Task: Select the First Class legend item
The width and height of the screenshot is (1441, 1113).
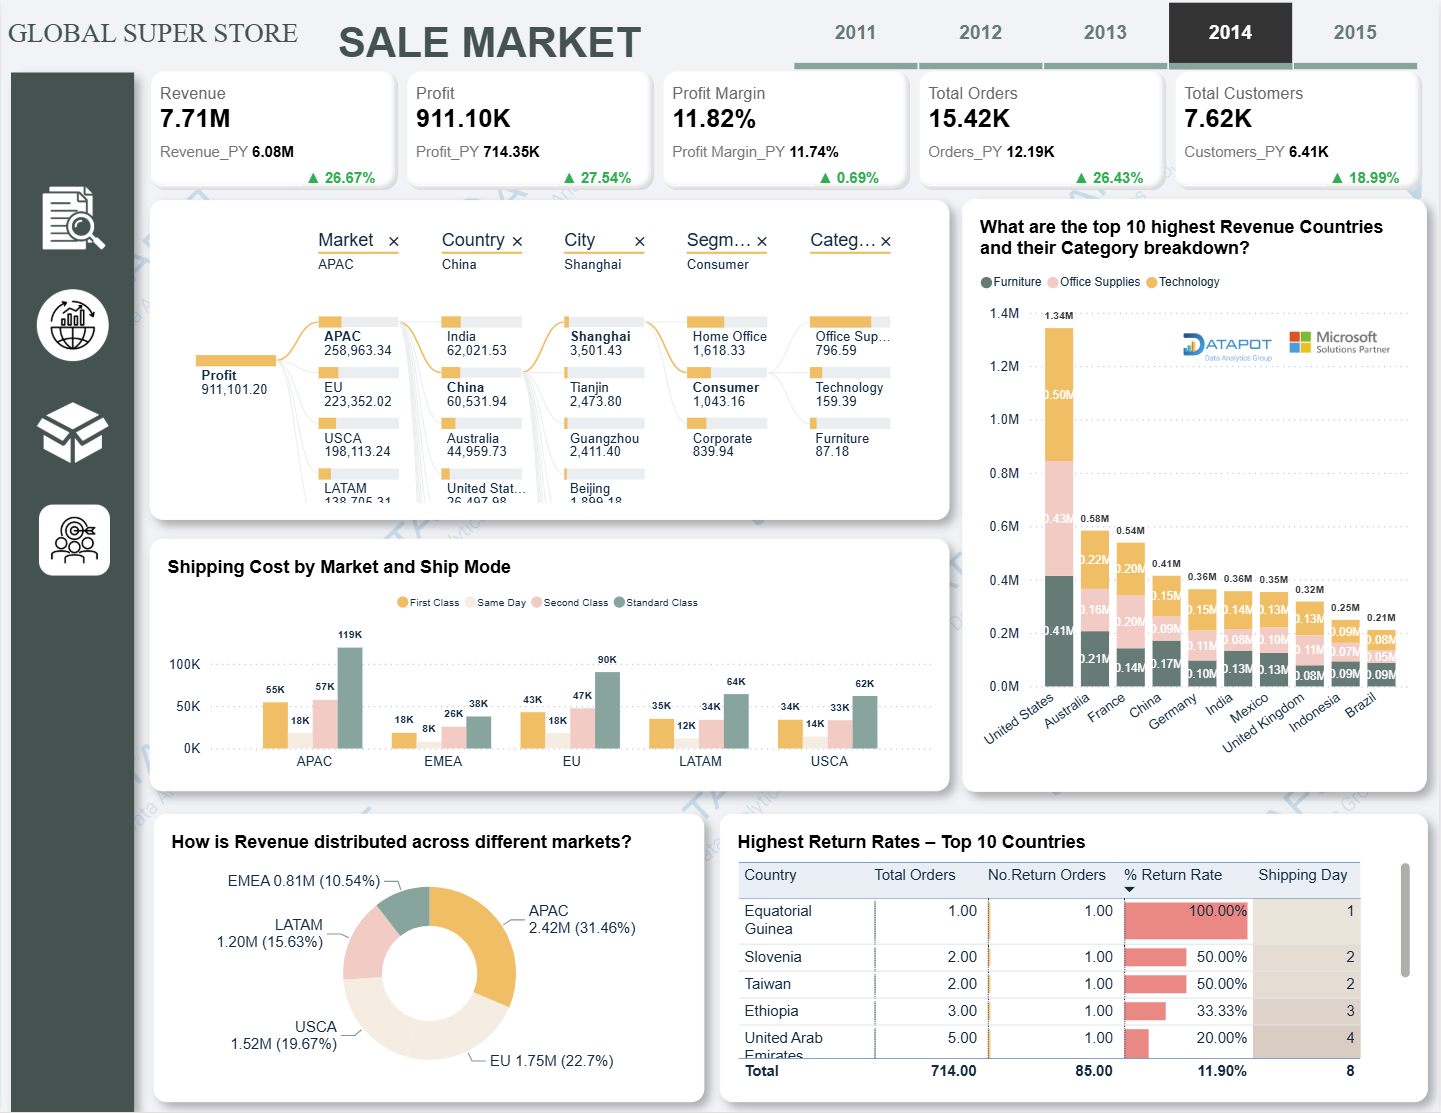Action: (428, 603)
